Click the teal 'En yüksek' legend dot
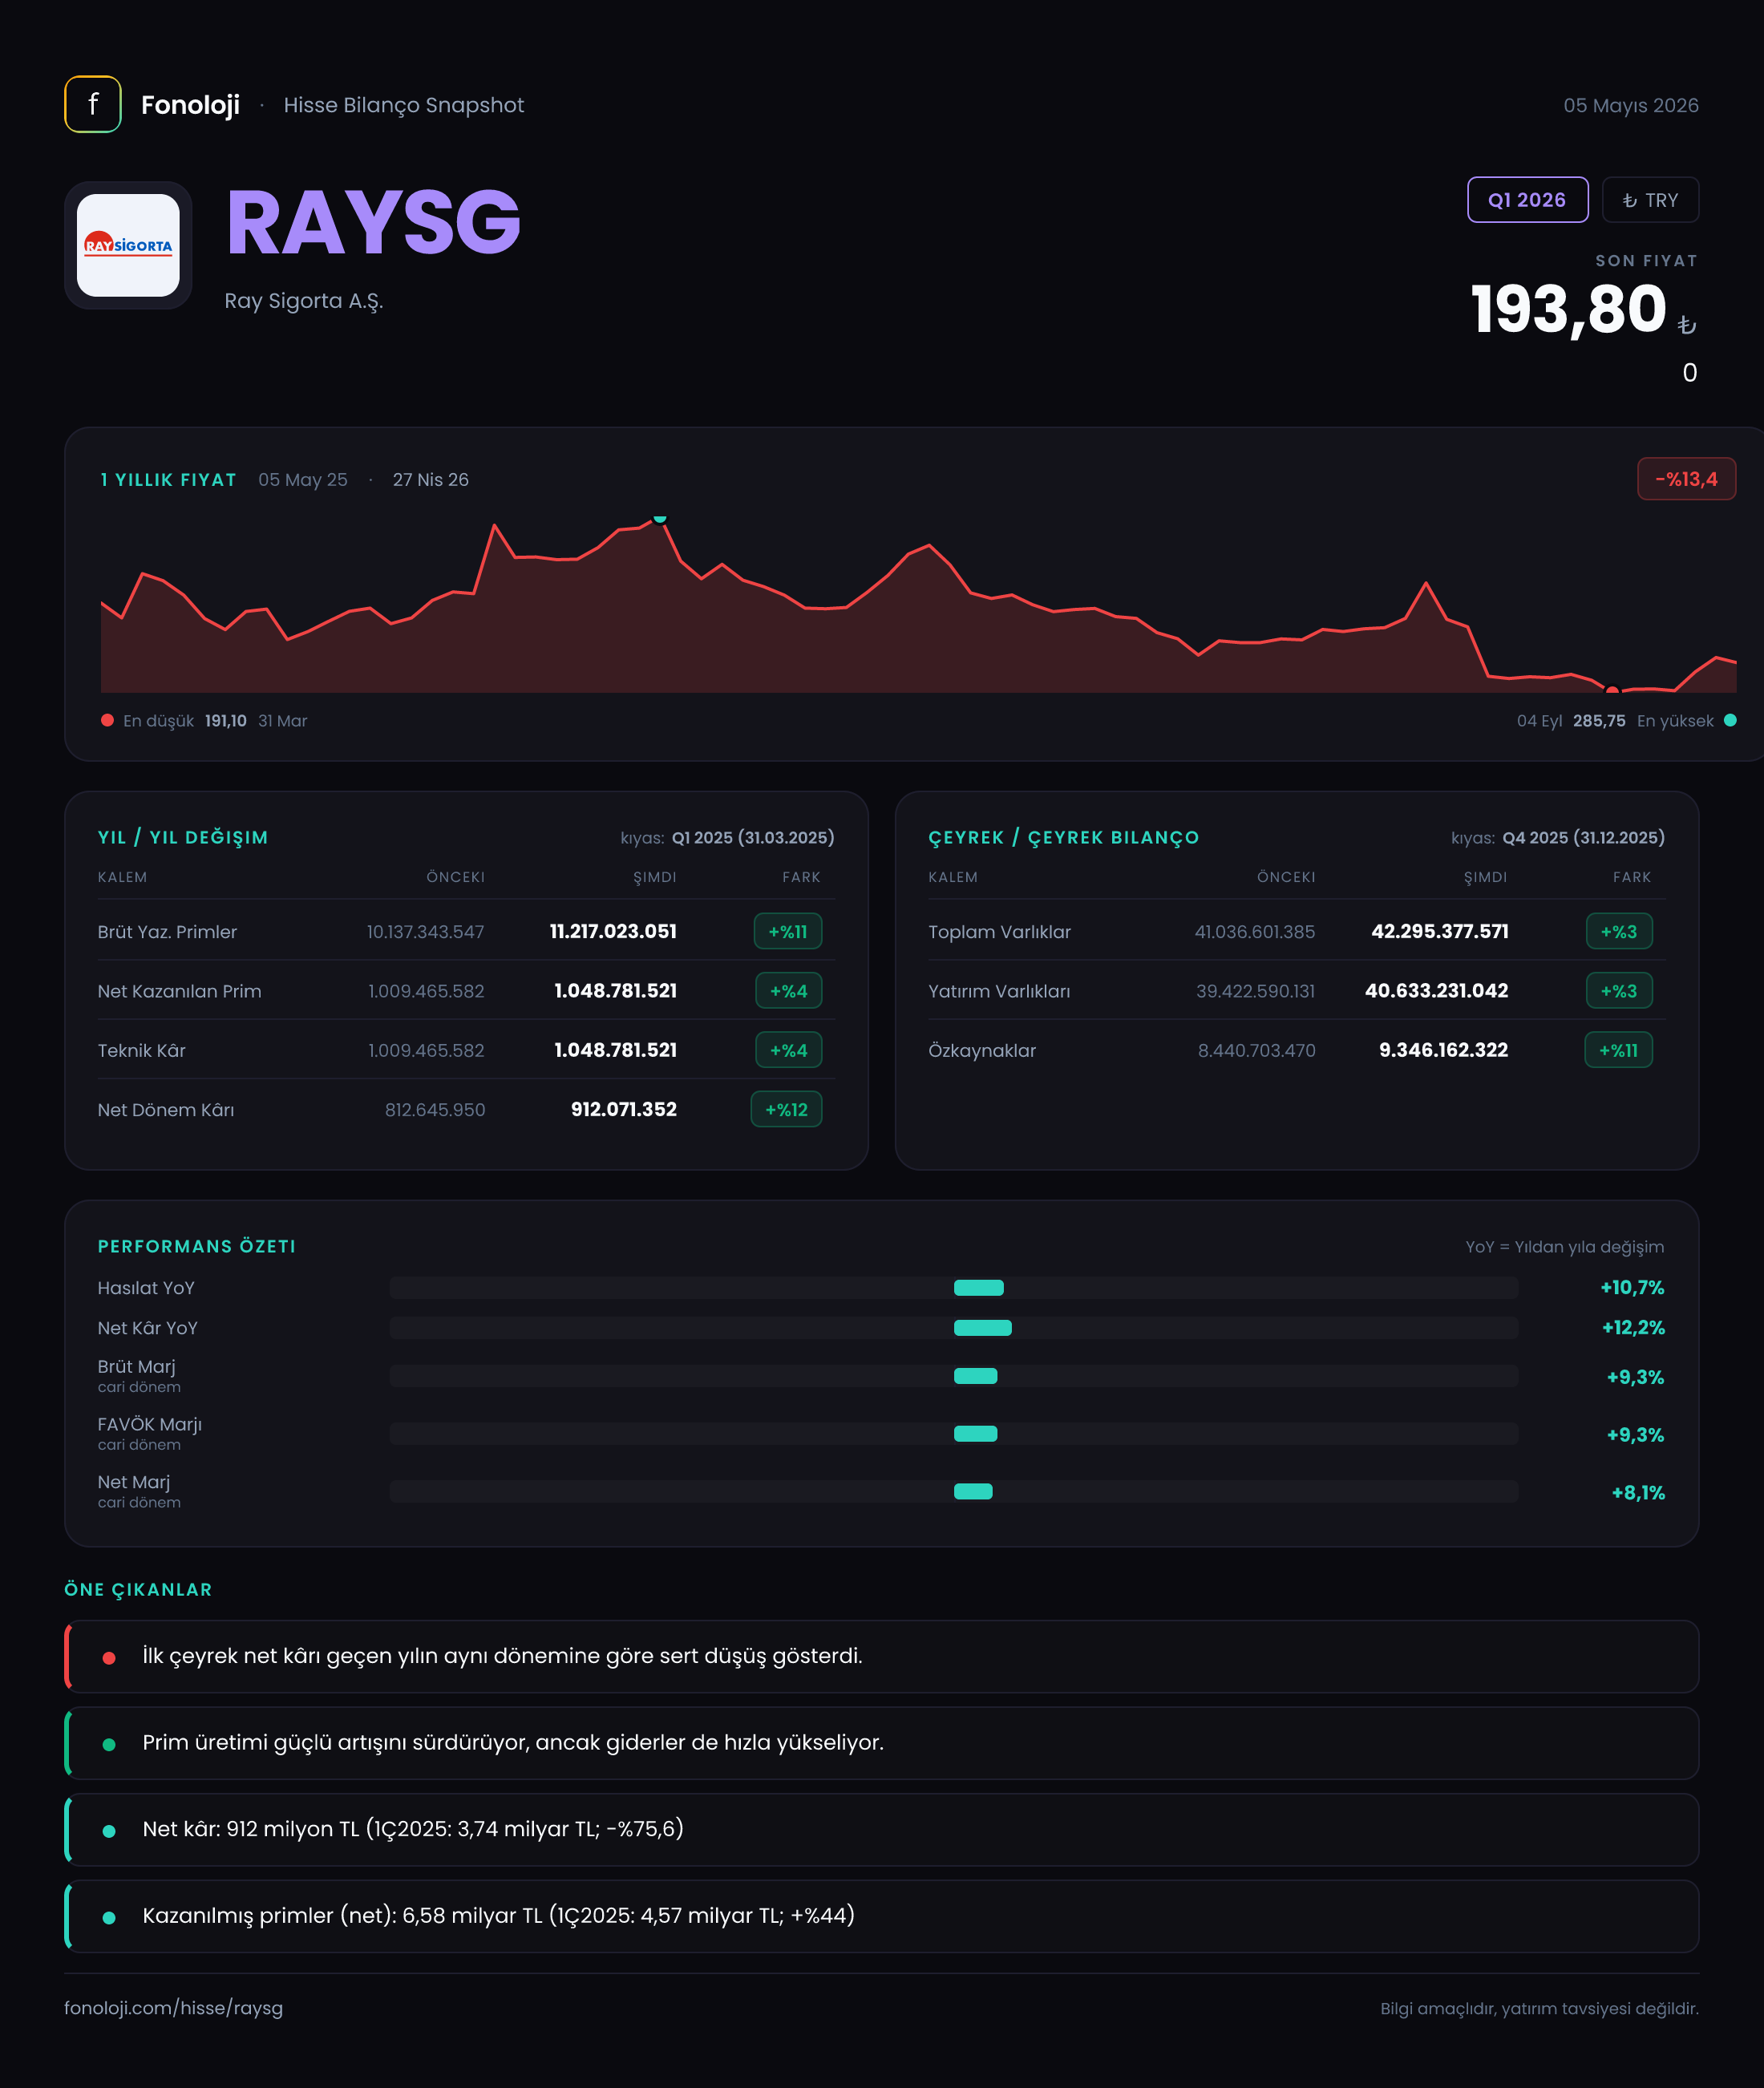 point(1730,720)
